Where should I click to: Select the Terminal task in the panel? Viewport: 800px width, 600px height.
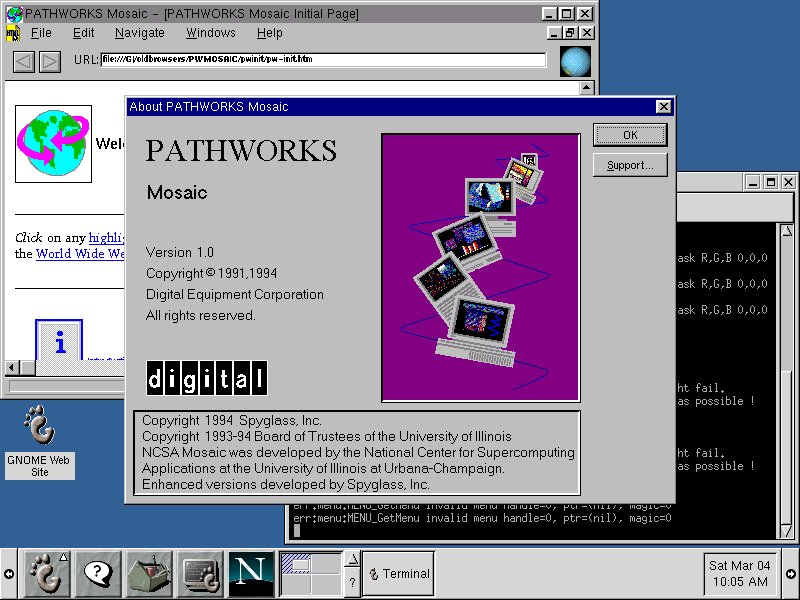click(x=398, y=574)
